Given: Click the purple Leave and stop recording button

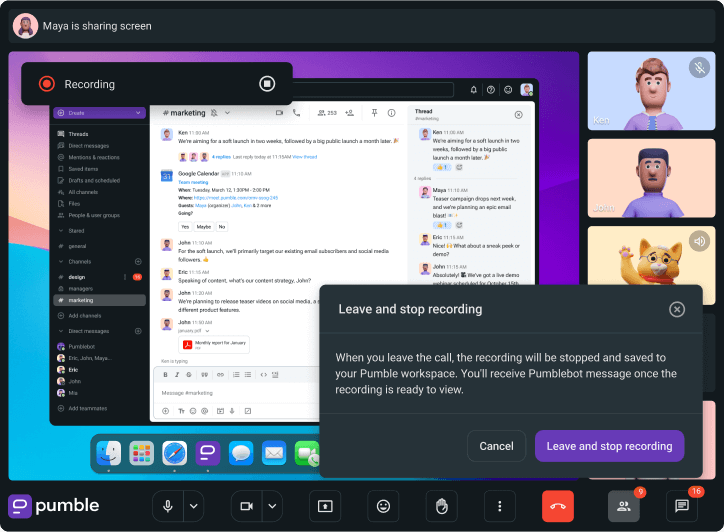Looking at the screenshot, I should (x=609, y=446).
